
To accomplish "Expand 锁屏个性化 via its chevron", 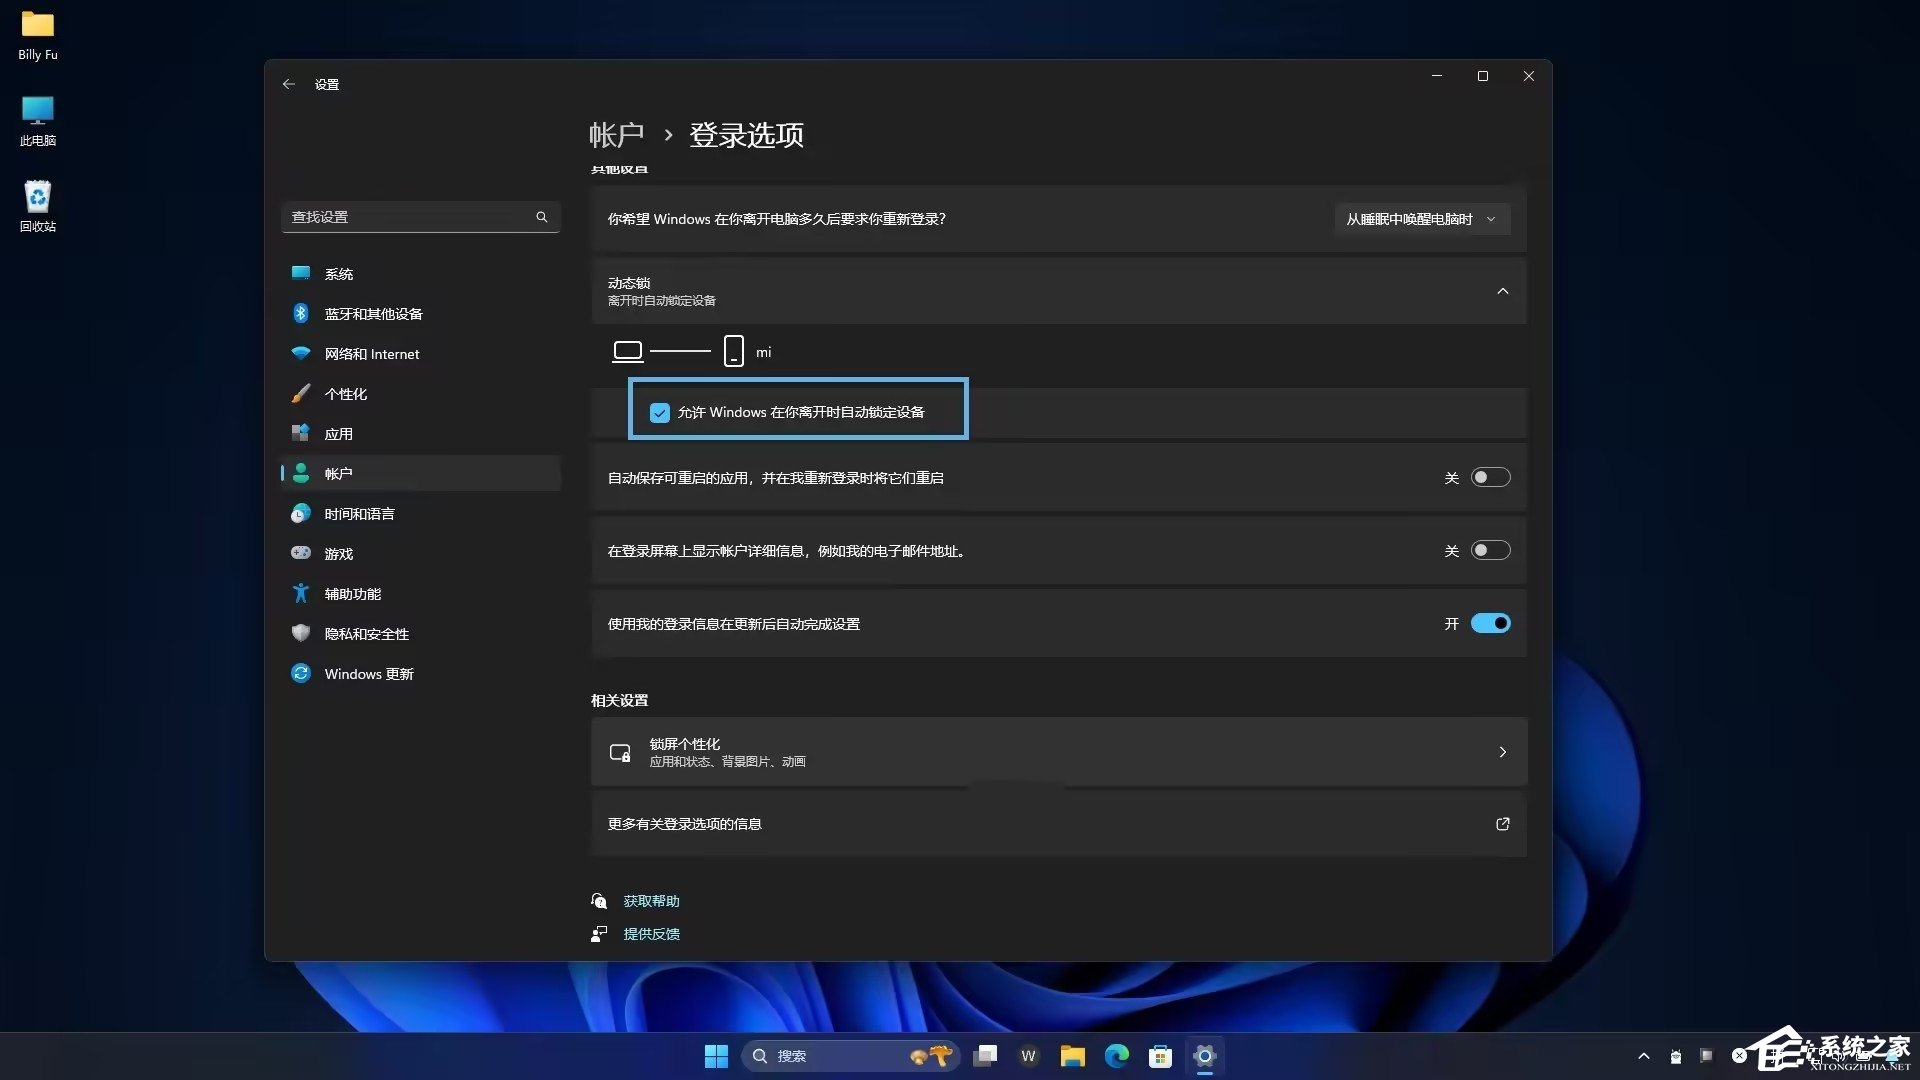I will [1503, 752].
